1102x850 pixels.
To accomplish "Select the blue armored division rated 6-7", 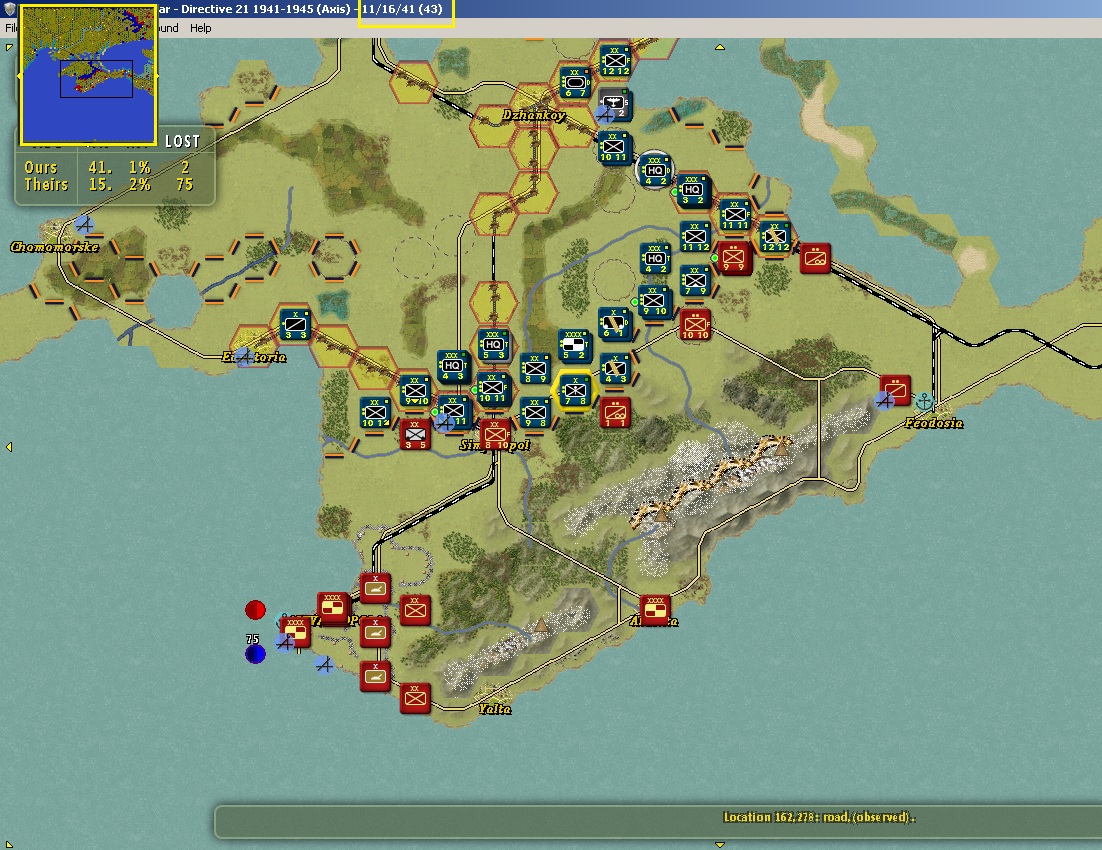I will 574,82.
